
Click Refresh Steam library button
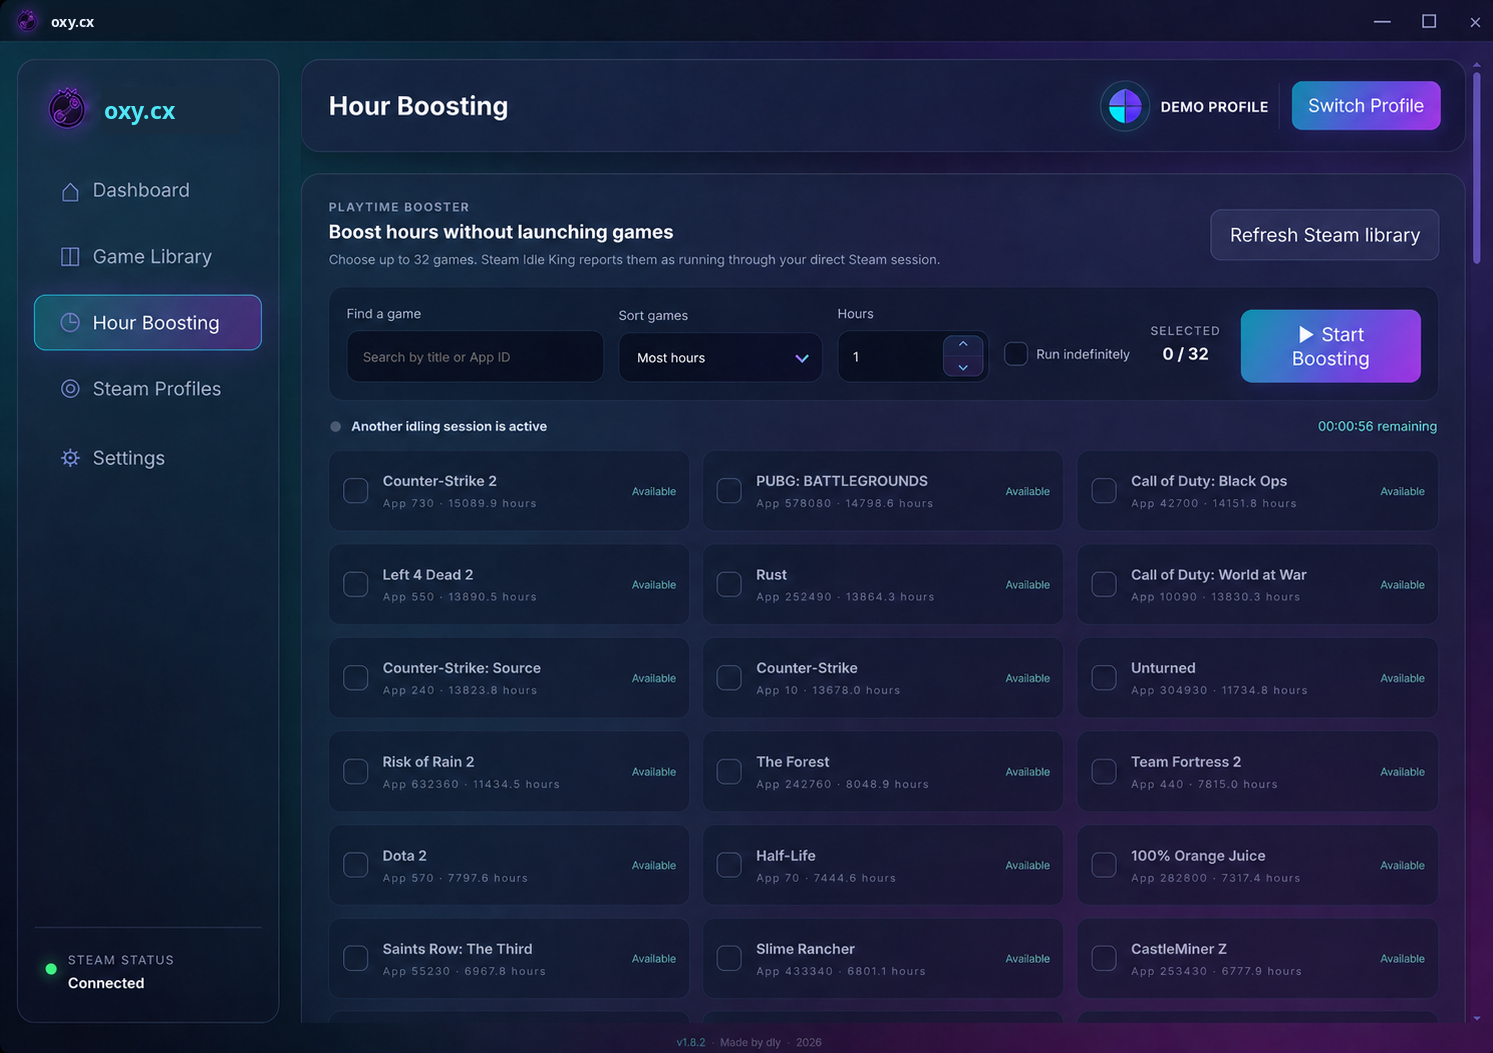1325,235
